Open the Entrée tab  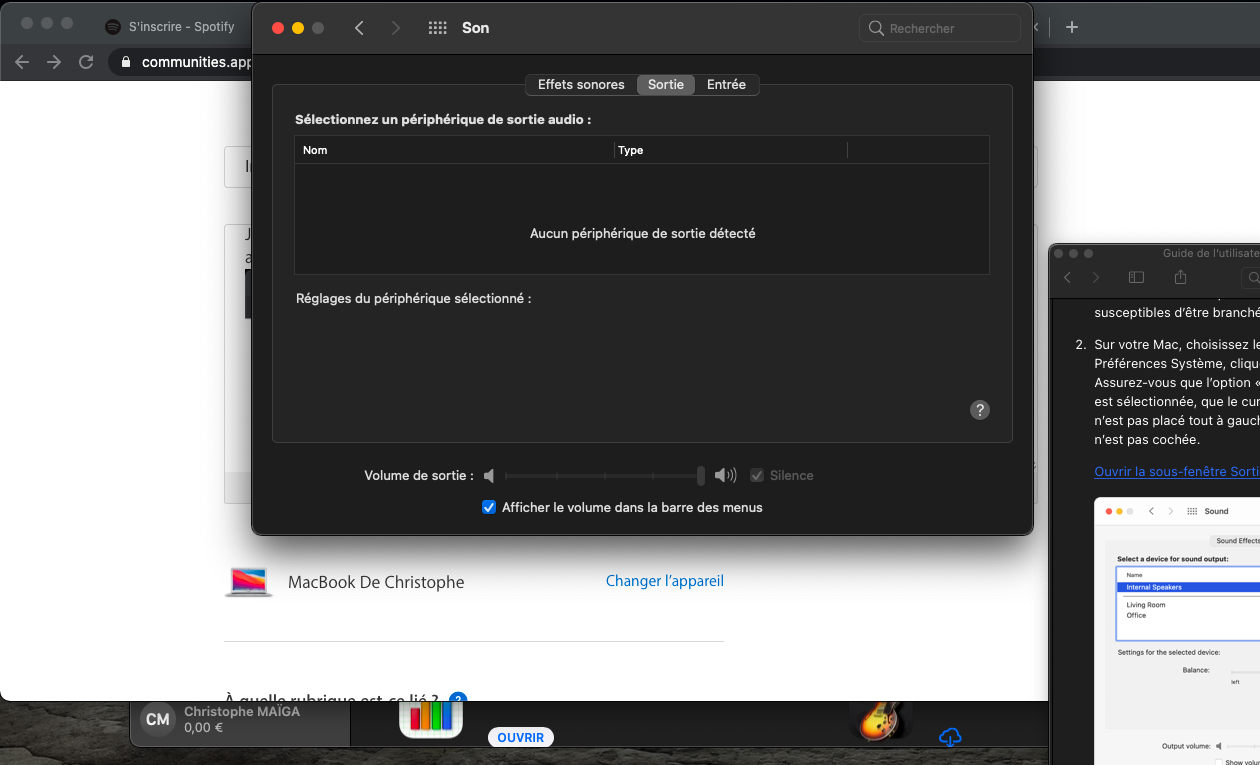click(x=726, y=85)
